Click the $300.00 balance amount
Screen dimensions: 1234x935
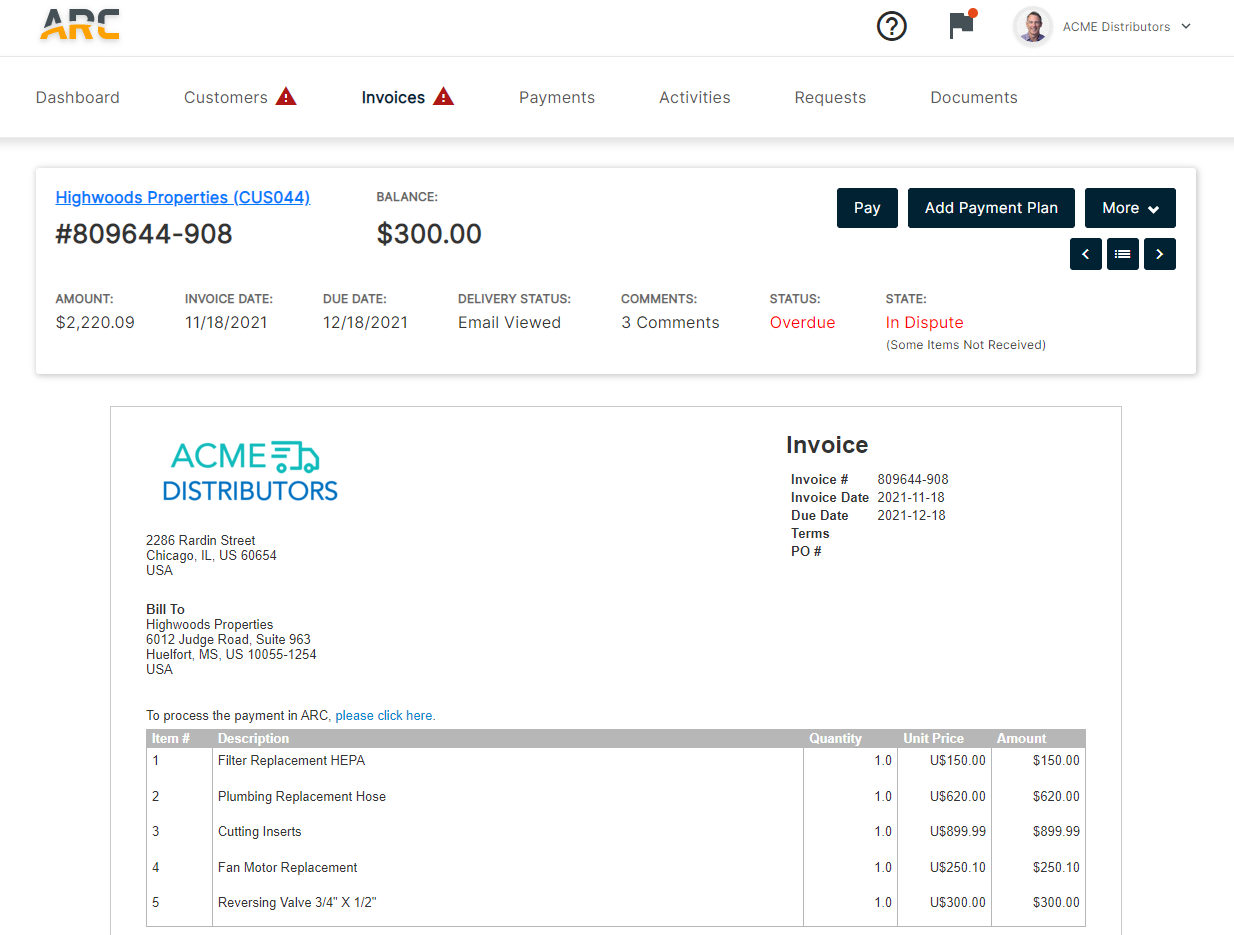[429, 234]
